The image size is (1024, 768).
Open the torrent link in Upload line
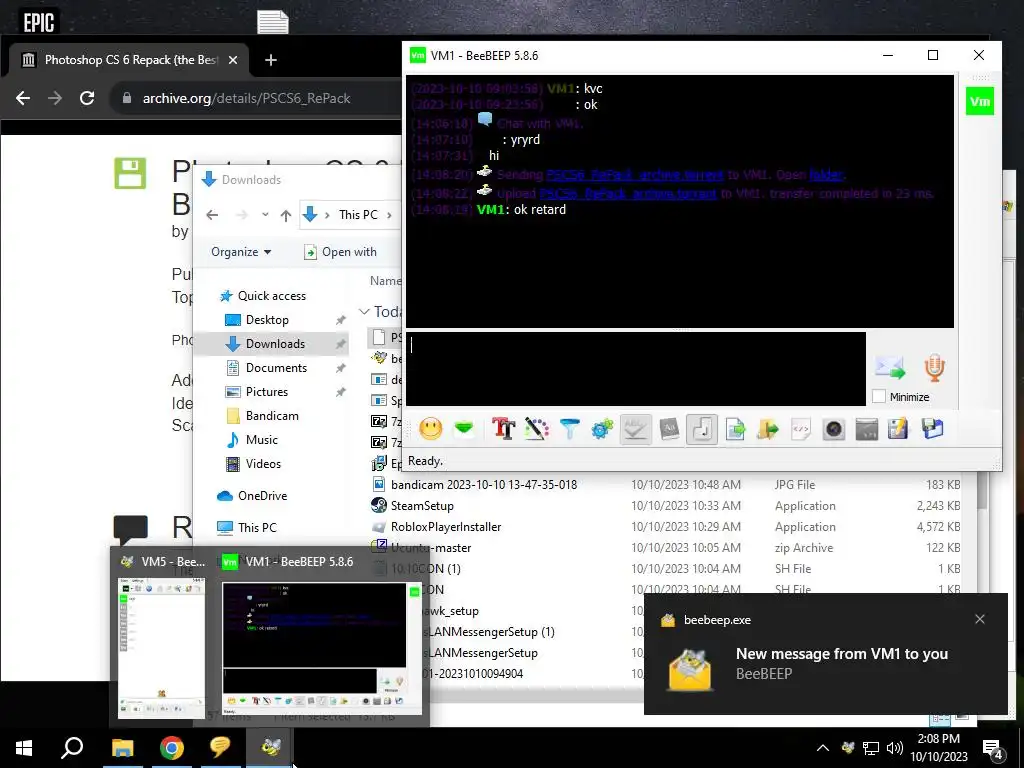(628, 193)
